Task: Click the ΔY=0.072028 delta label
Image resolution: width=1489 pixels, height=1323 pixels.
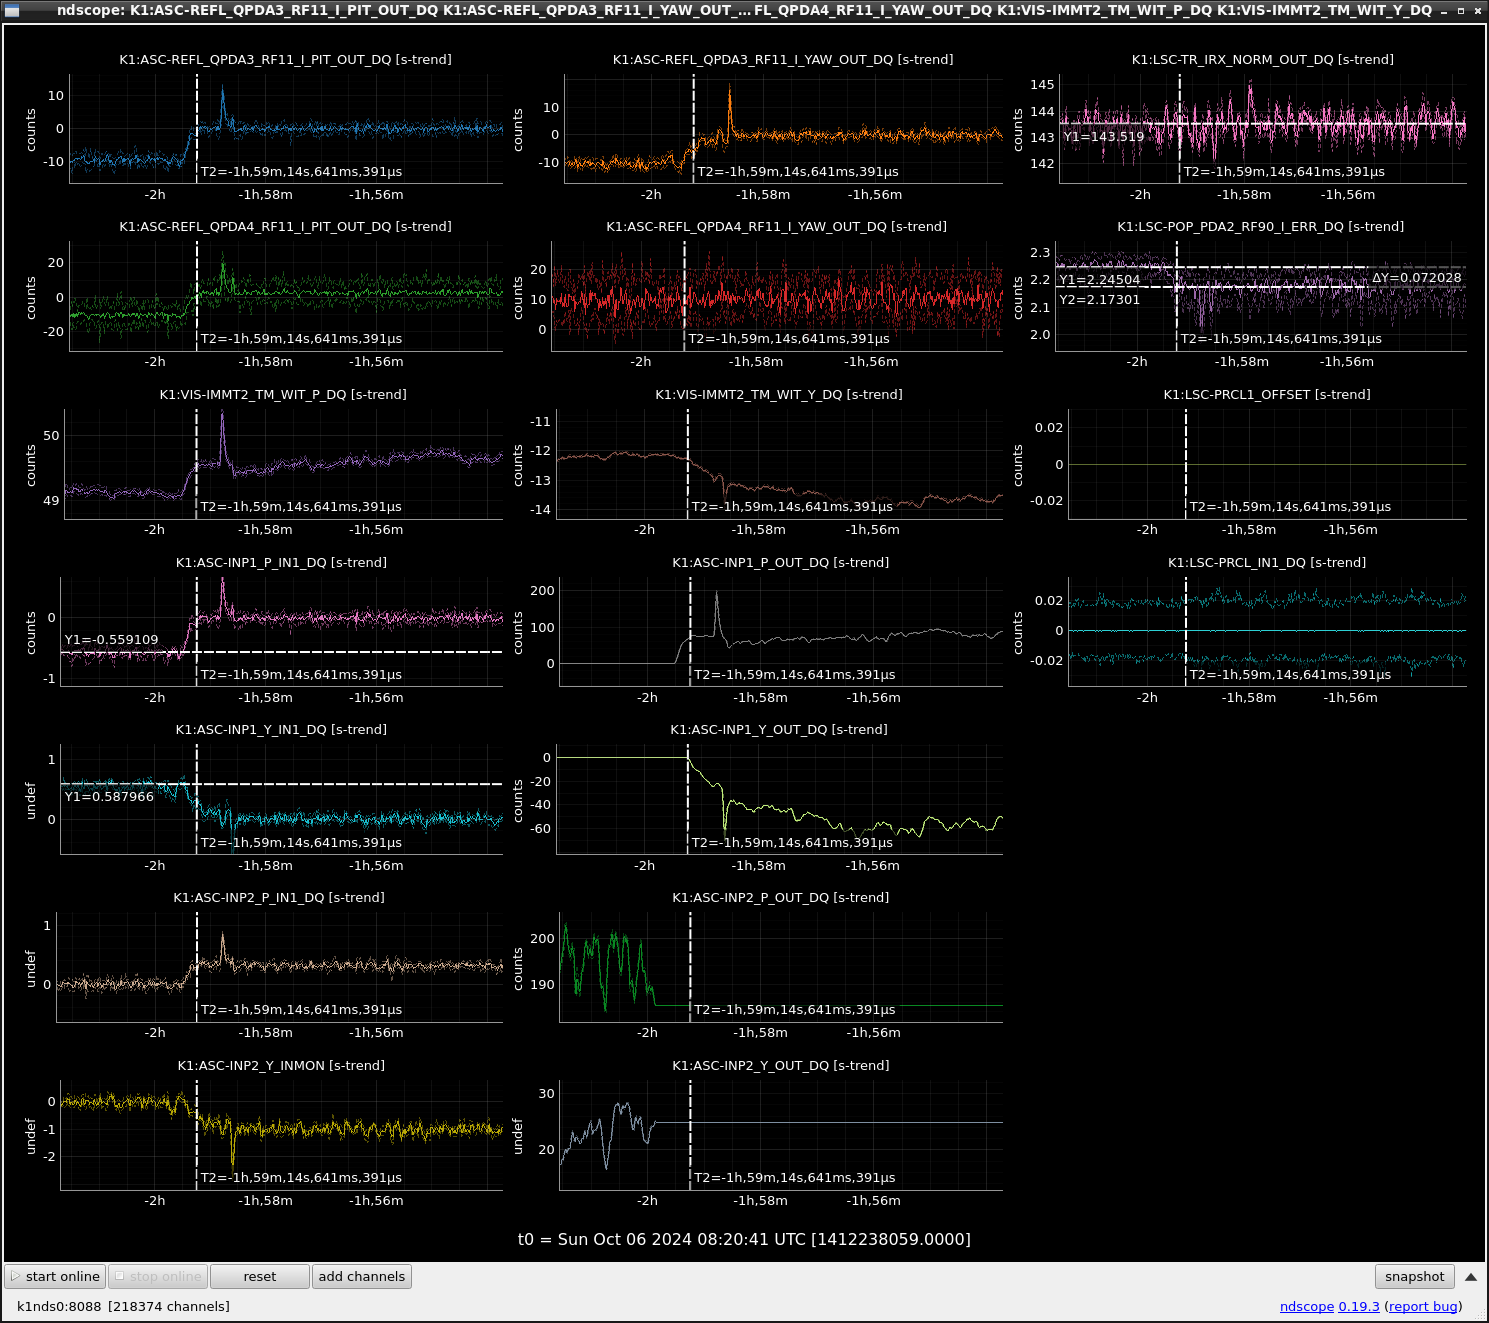Action: click(x=1416, y=278)
